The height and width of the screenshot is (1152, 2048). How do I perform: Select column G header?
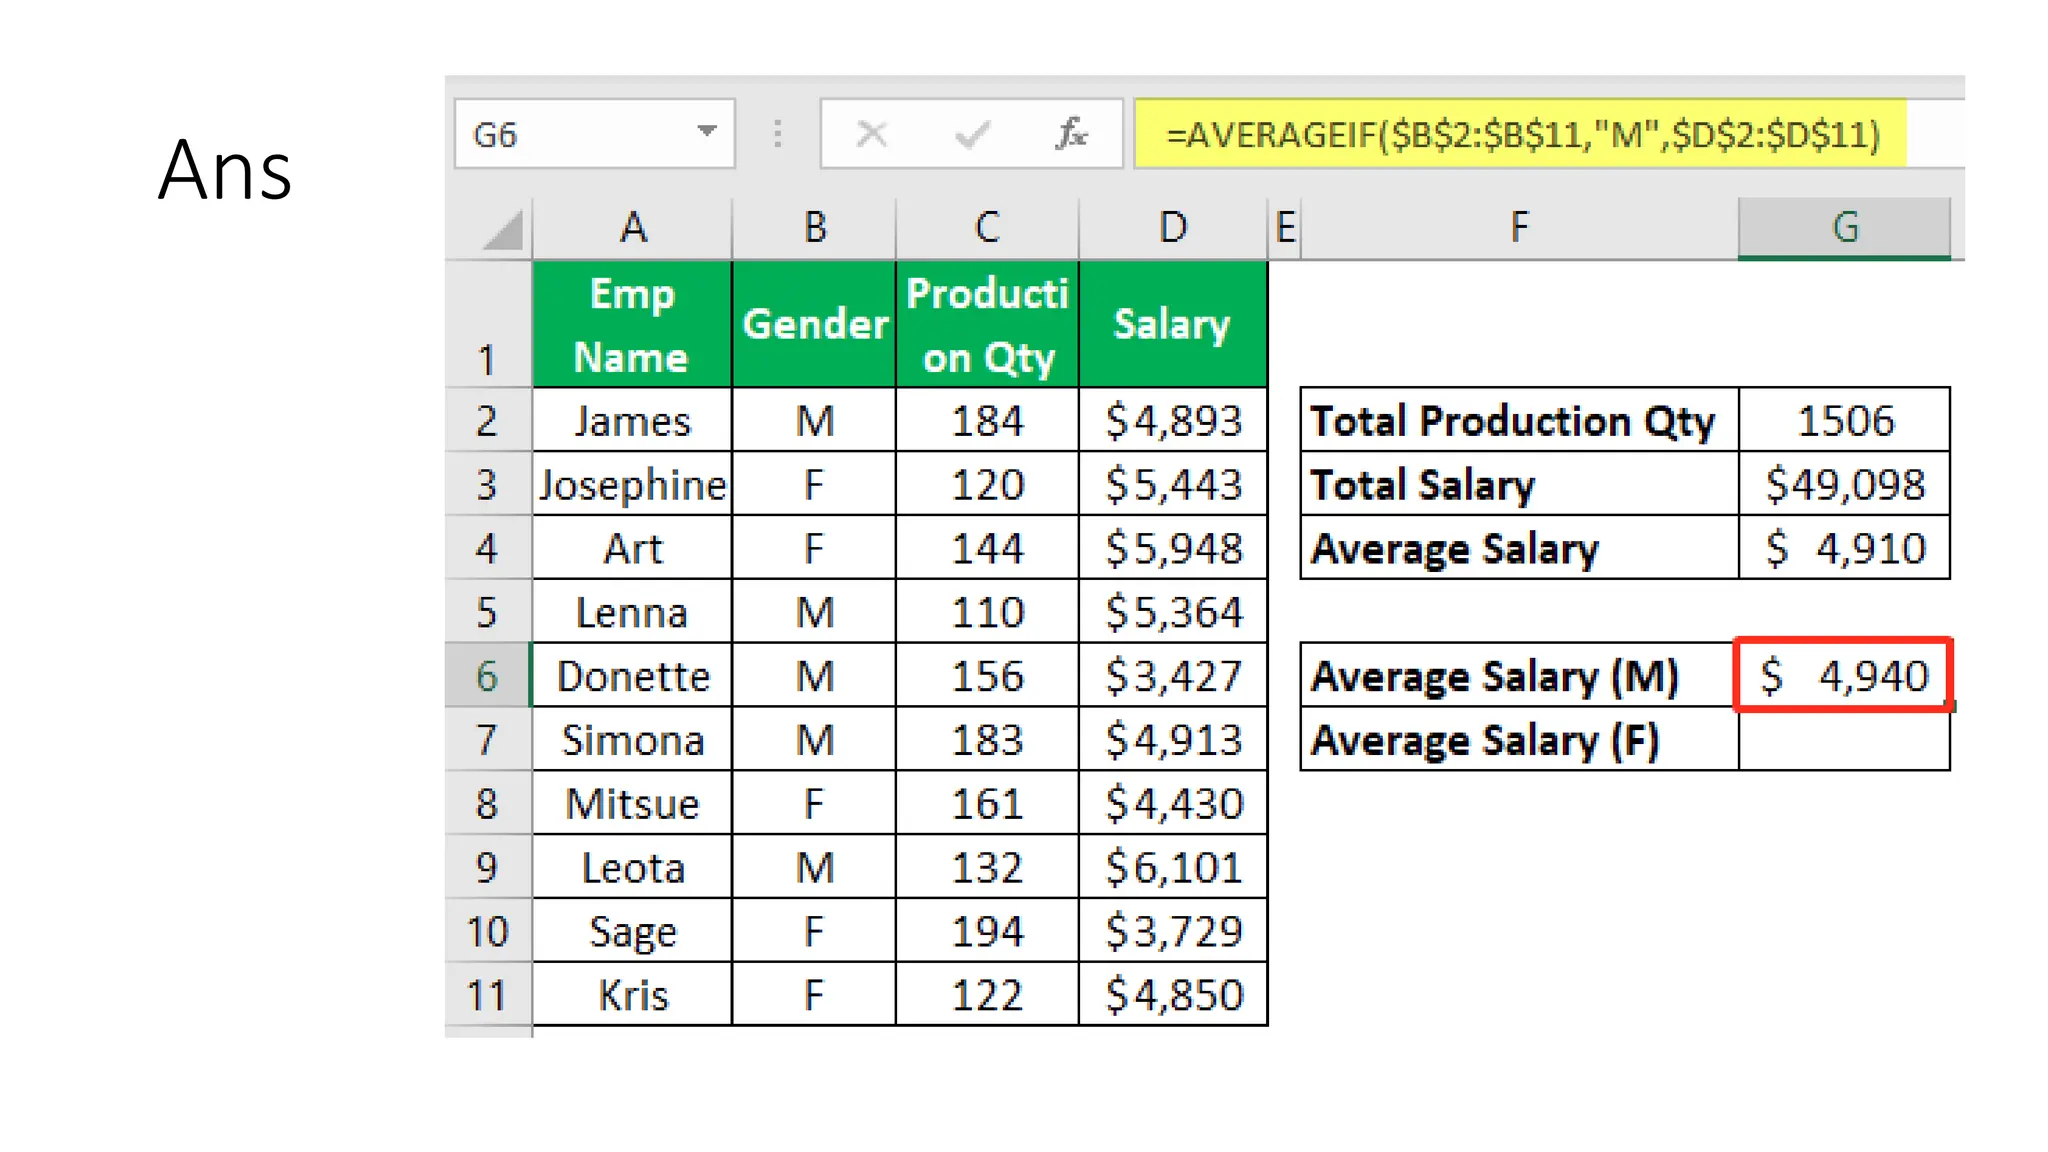tap(1844, 228)
